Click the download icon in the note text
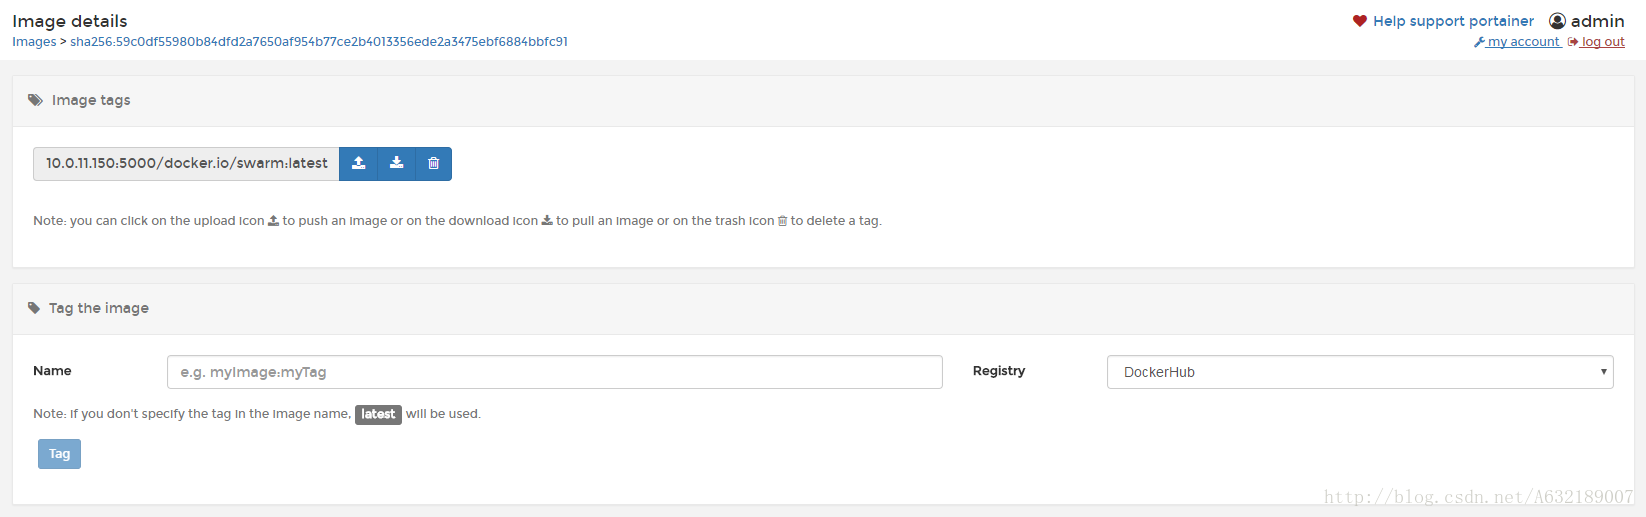Screen dimensions: 1646x517 click(x=547, y=221)
